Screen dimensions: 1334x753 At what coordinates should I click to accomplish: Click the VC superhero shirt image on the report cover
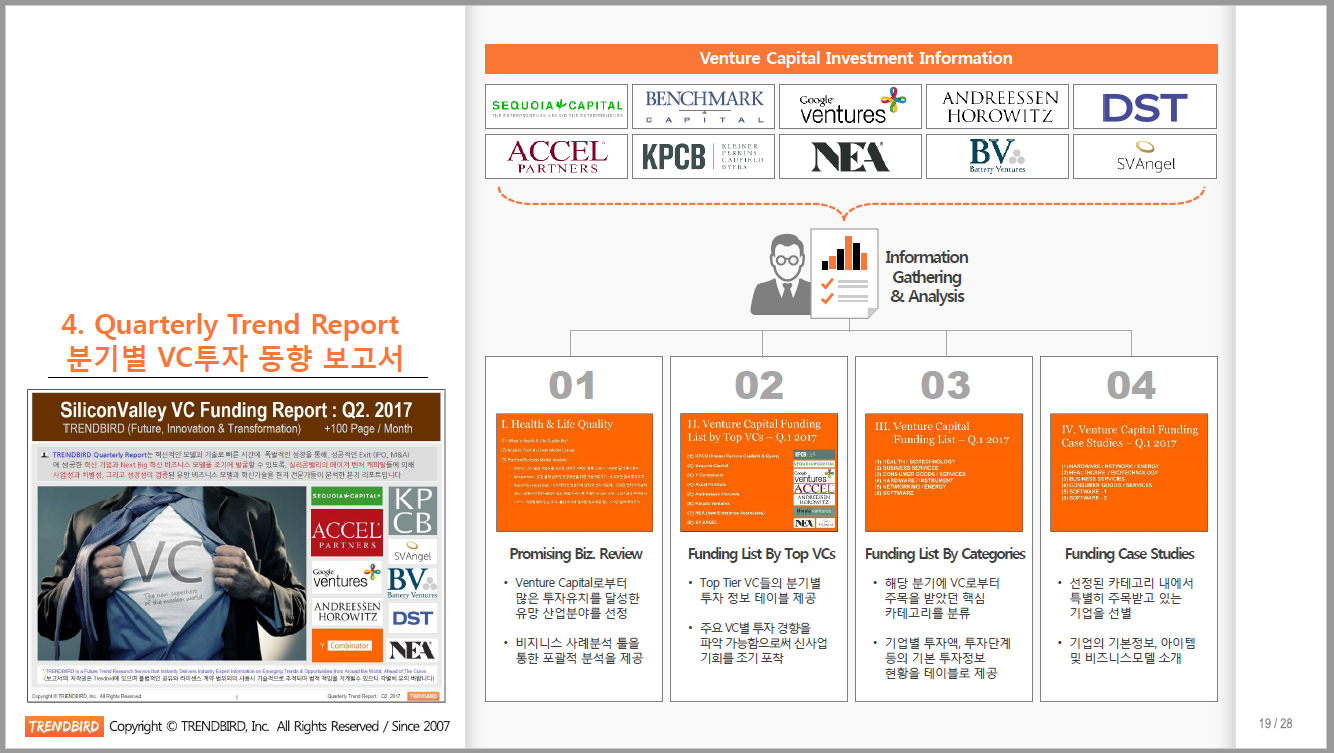172,574
